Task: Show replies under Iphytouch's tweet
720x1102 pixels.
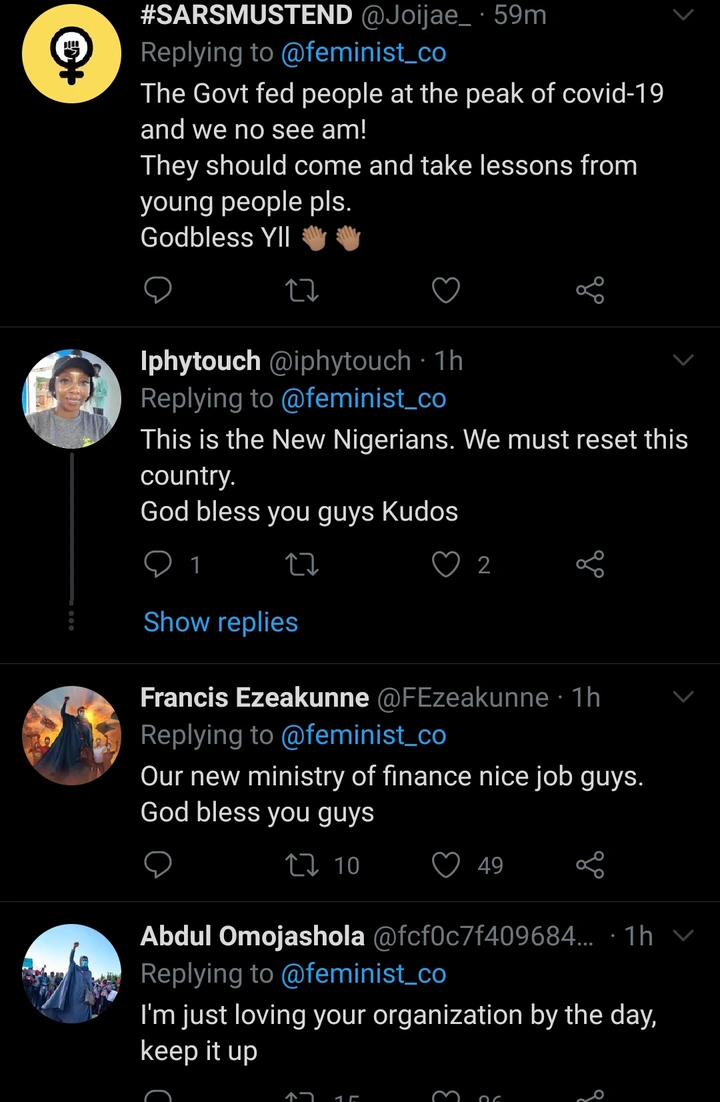Action: point(220,622)
